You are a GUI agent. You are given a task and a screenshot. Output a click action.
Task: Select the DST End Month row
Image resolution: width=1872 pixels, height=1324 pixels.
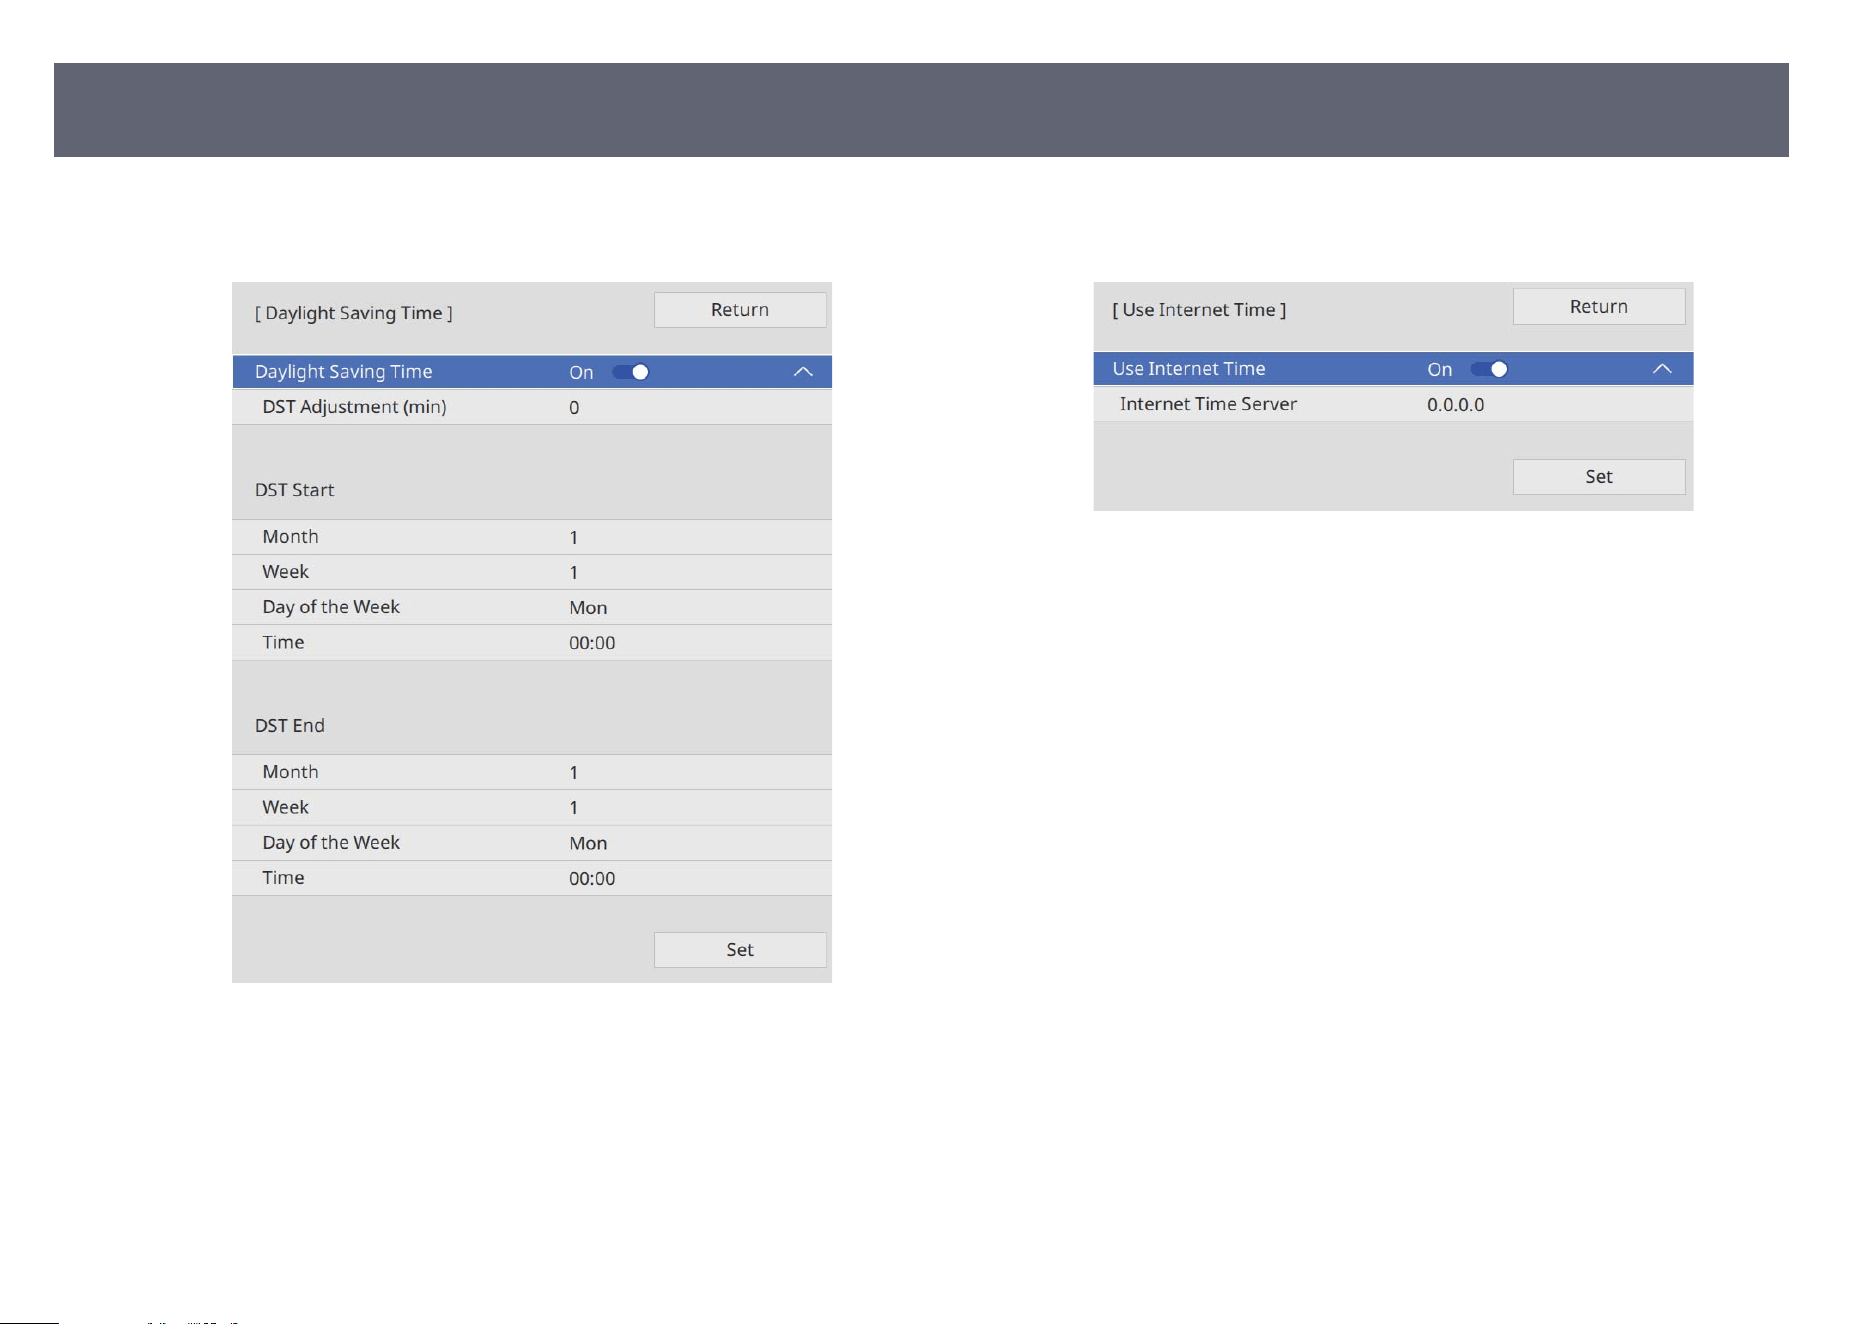point(532,772)
